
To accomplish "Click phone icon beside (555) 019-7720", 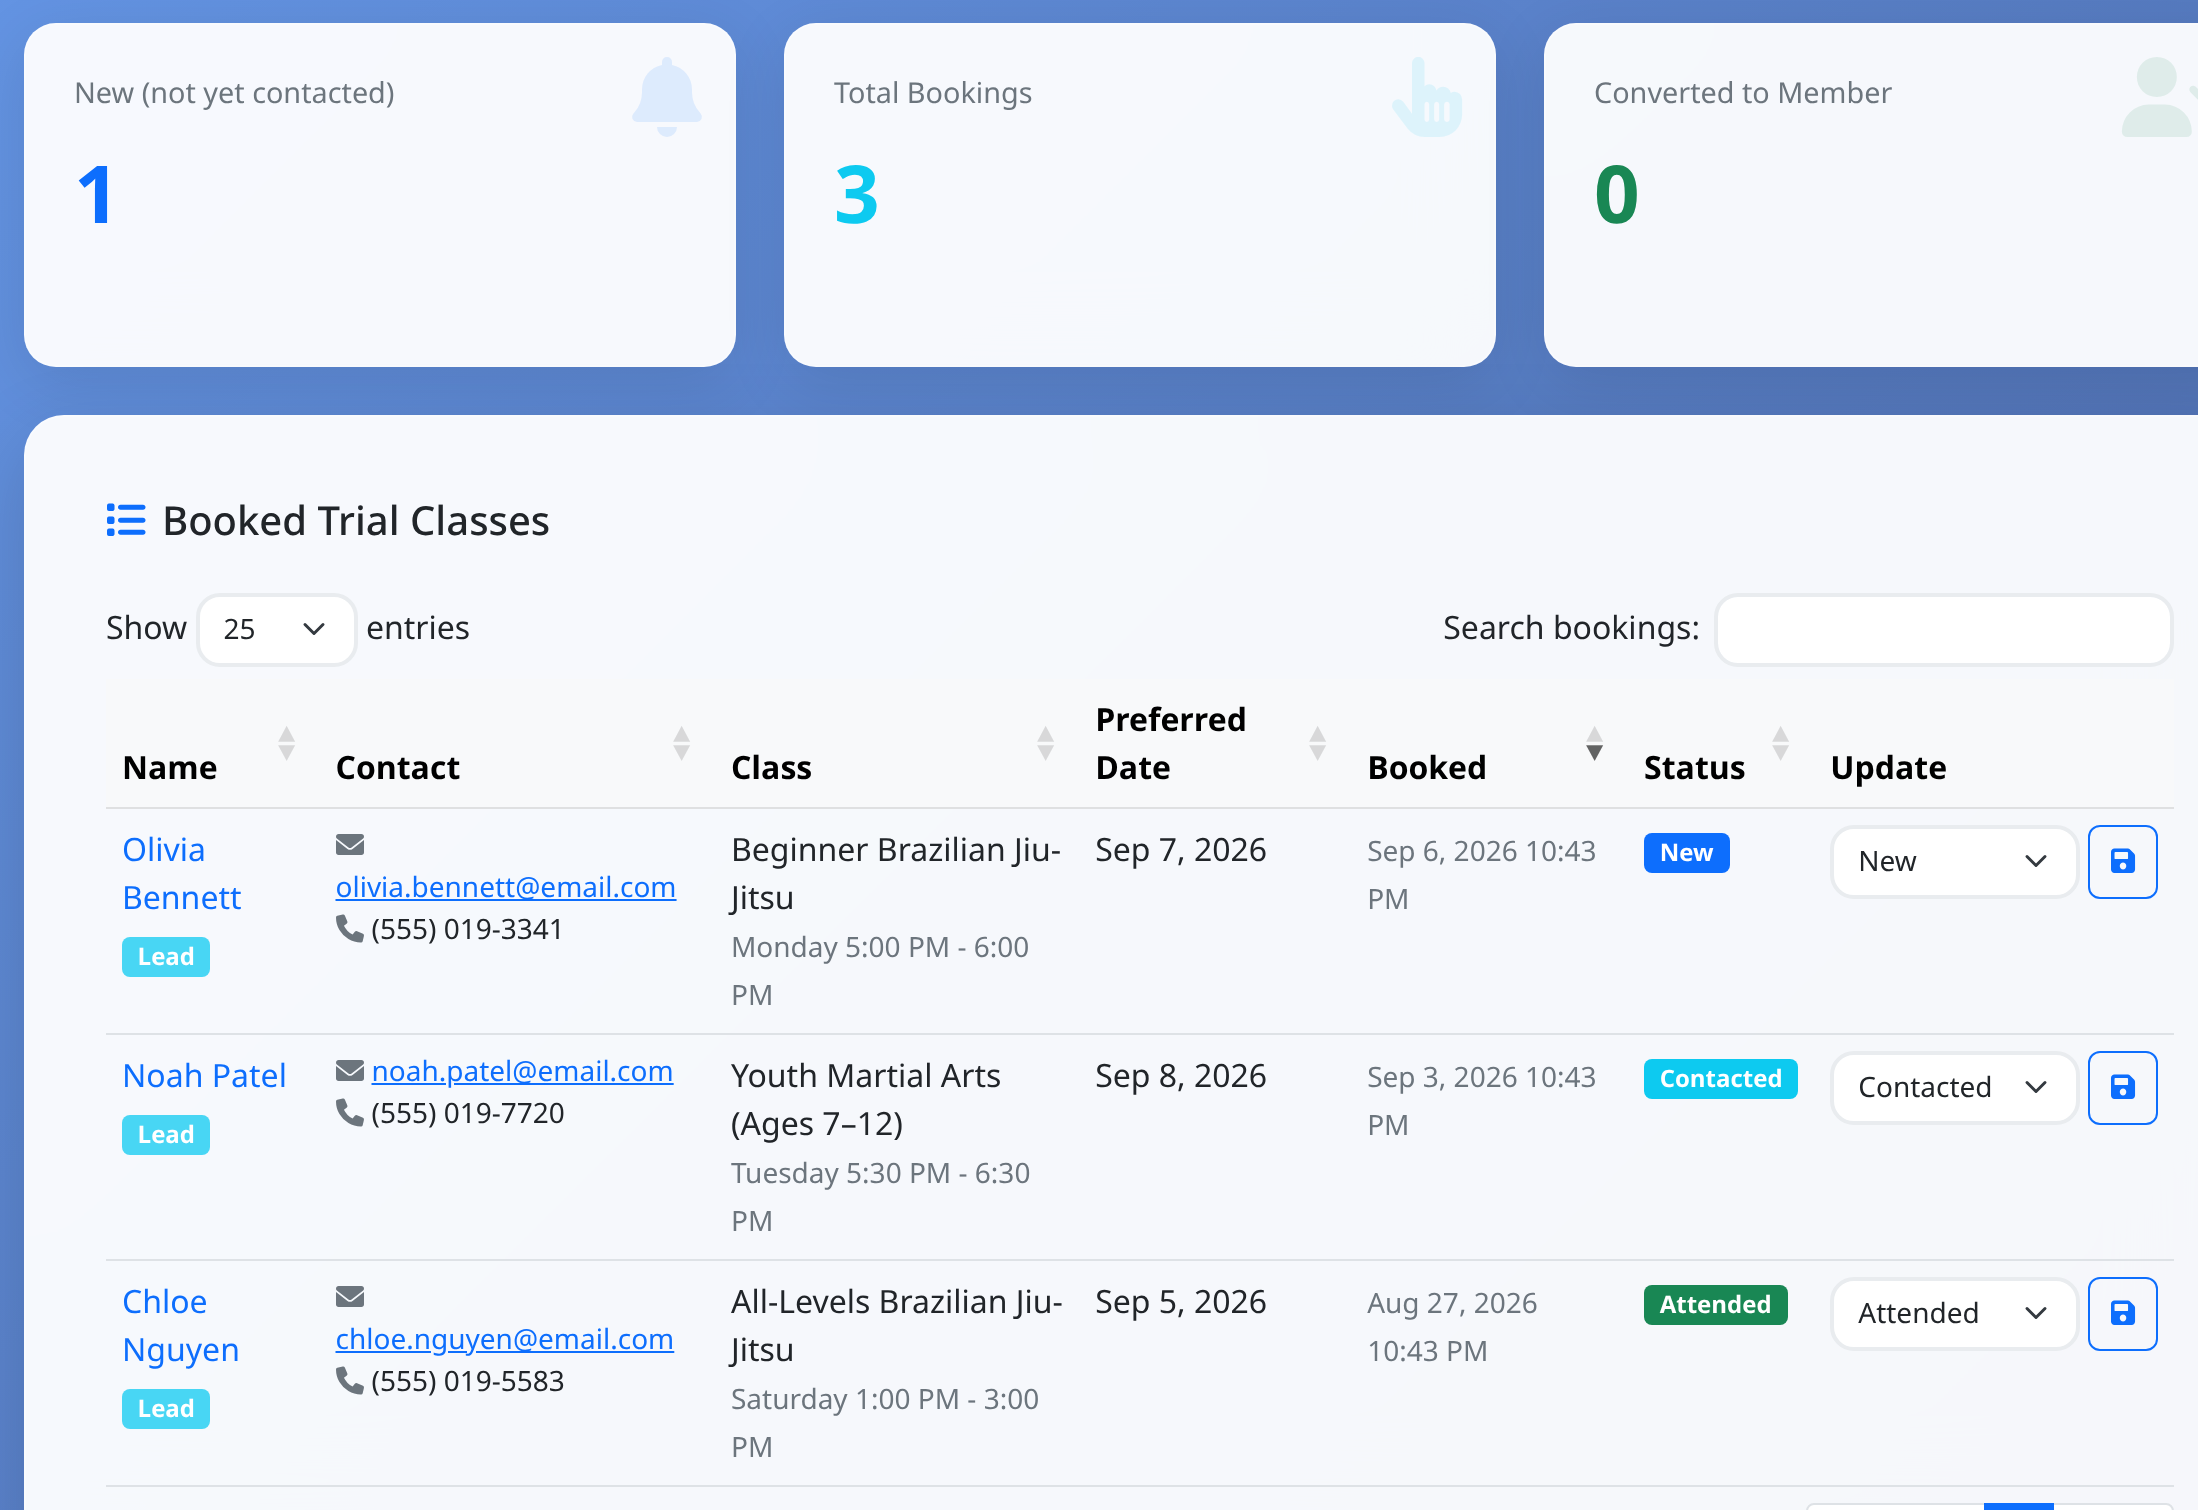I will (350, 1113).
